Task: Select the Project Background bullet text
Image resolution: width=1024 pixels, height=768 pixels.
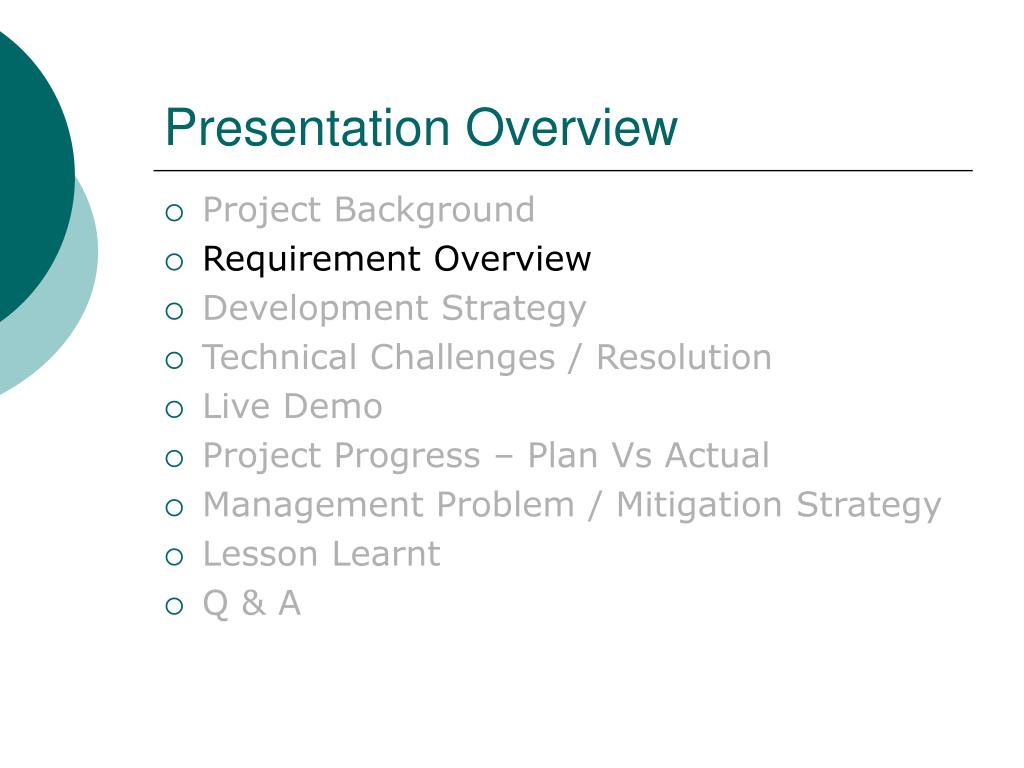Action: pyautogui.click(x=368, y=210)
